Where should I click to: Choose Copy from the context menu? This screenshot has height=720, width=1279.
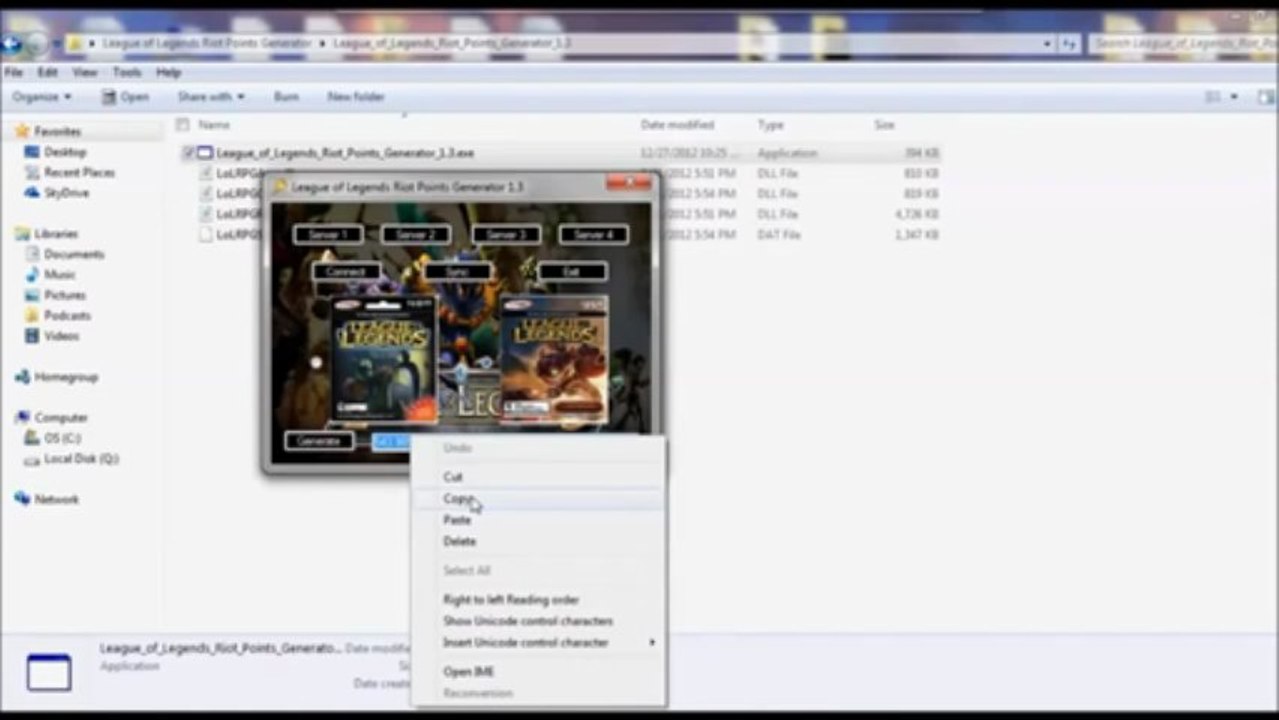click(x=538, y=498)
